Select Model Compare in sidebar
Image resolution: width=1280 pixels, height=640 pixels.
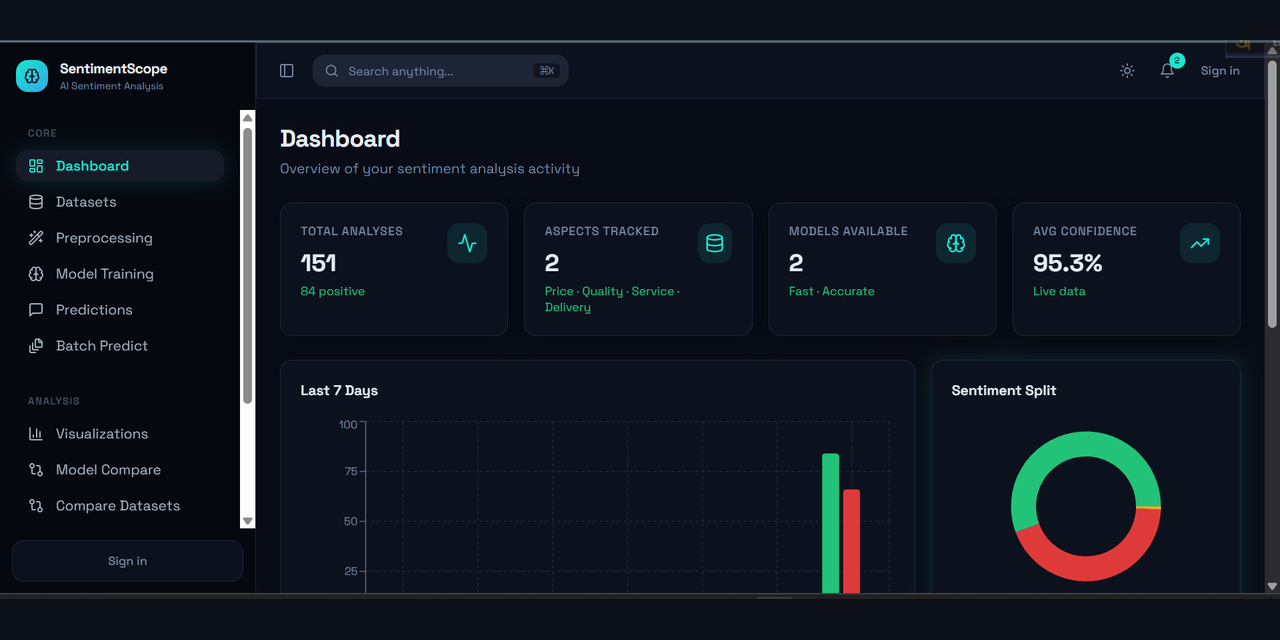(120, 470)
